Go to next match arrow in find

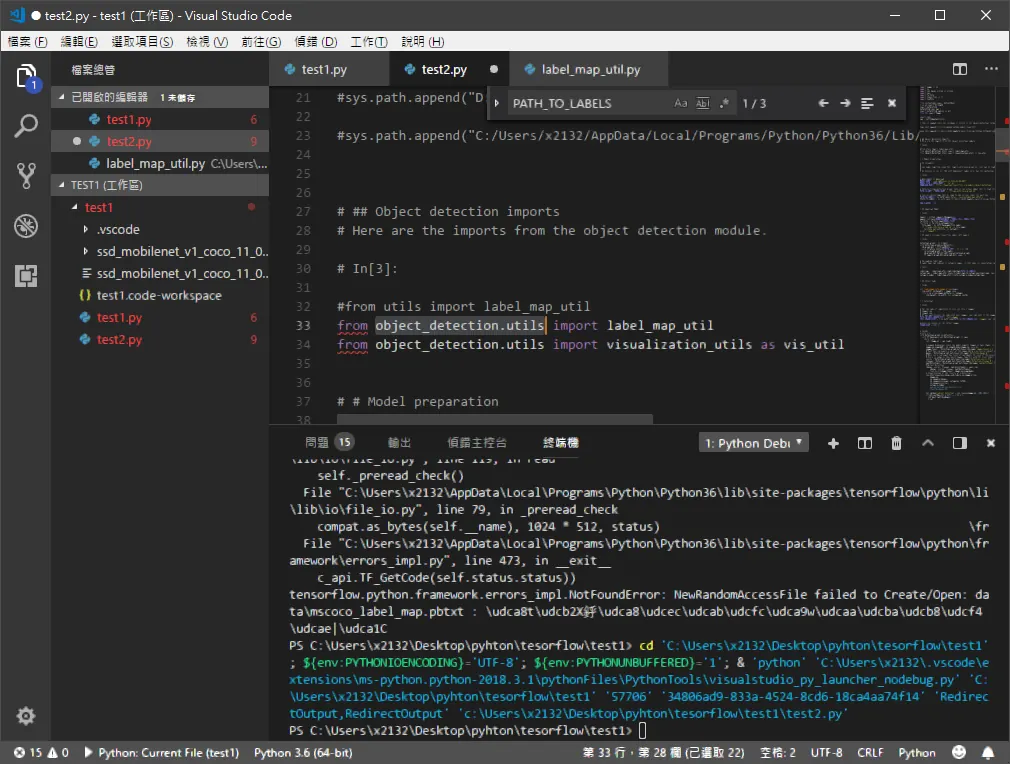click(845, 103)
